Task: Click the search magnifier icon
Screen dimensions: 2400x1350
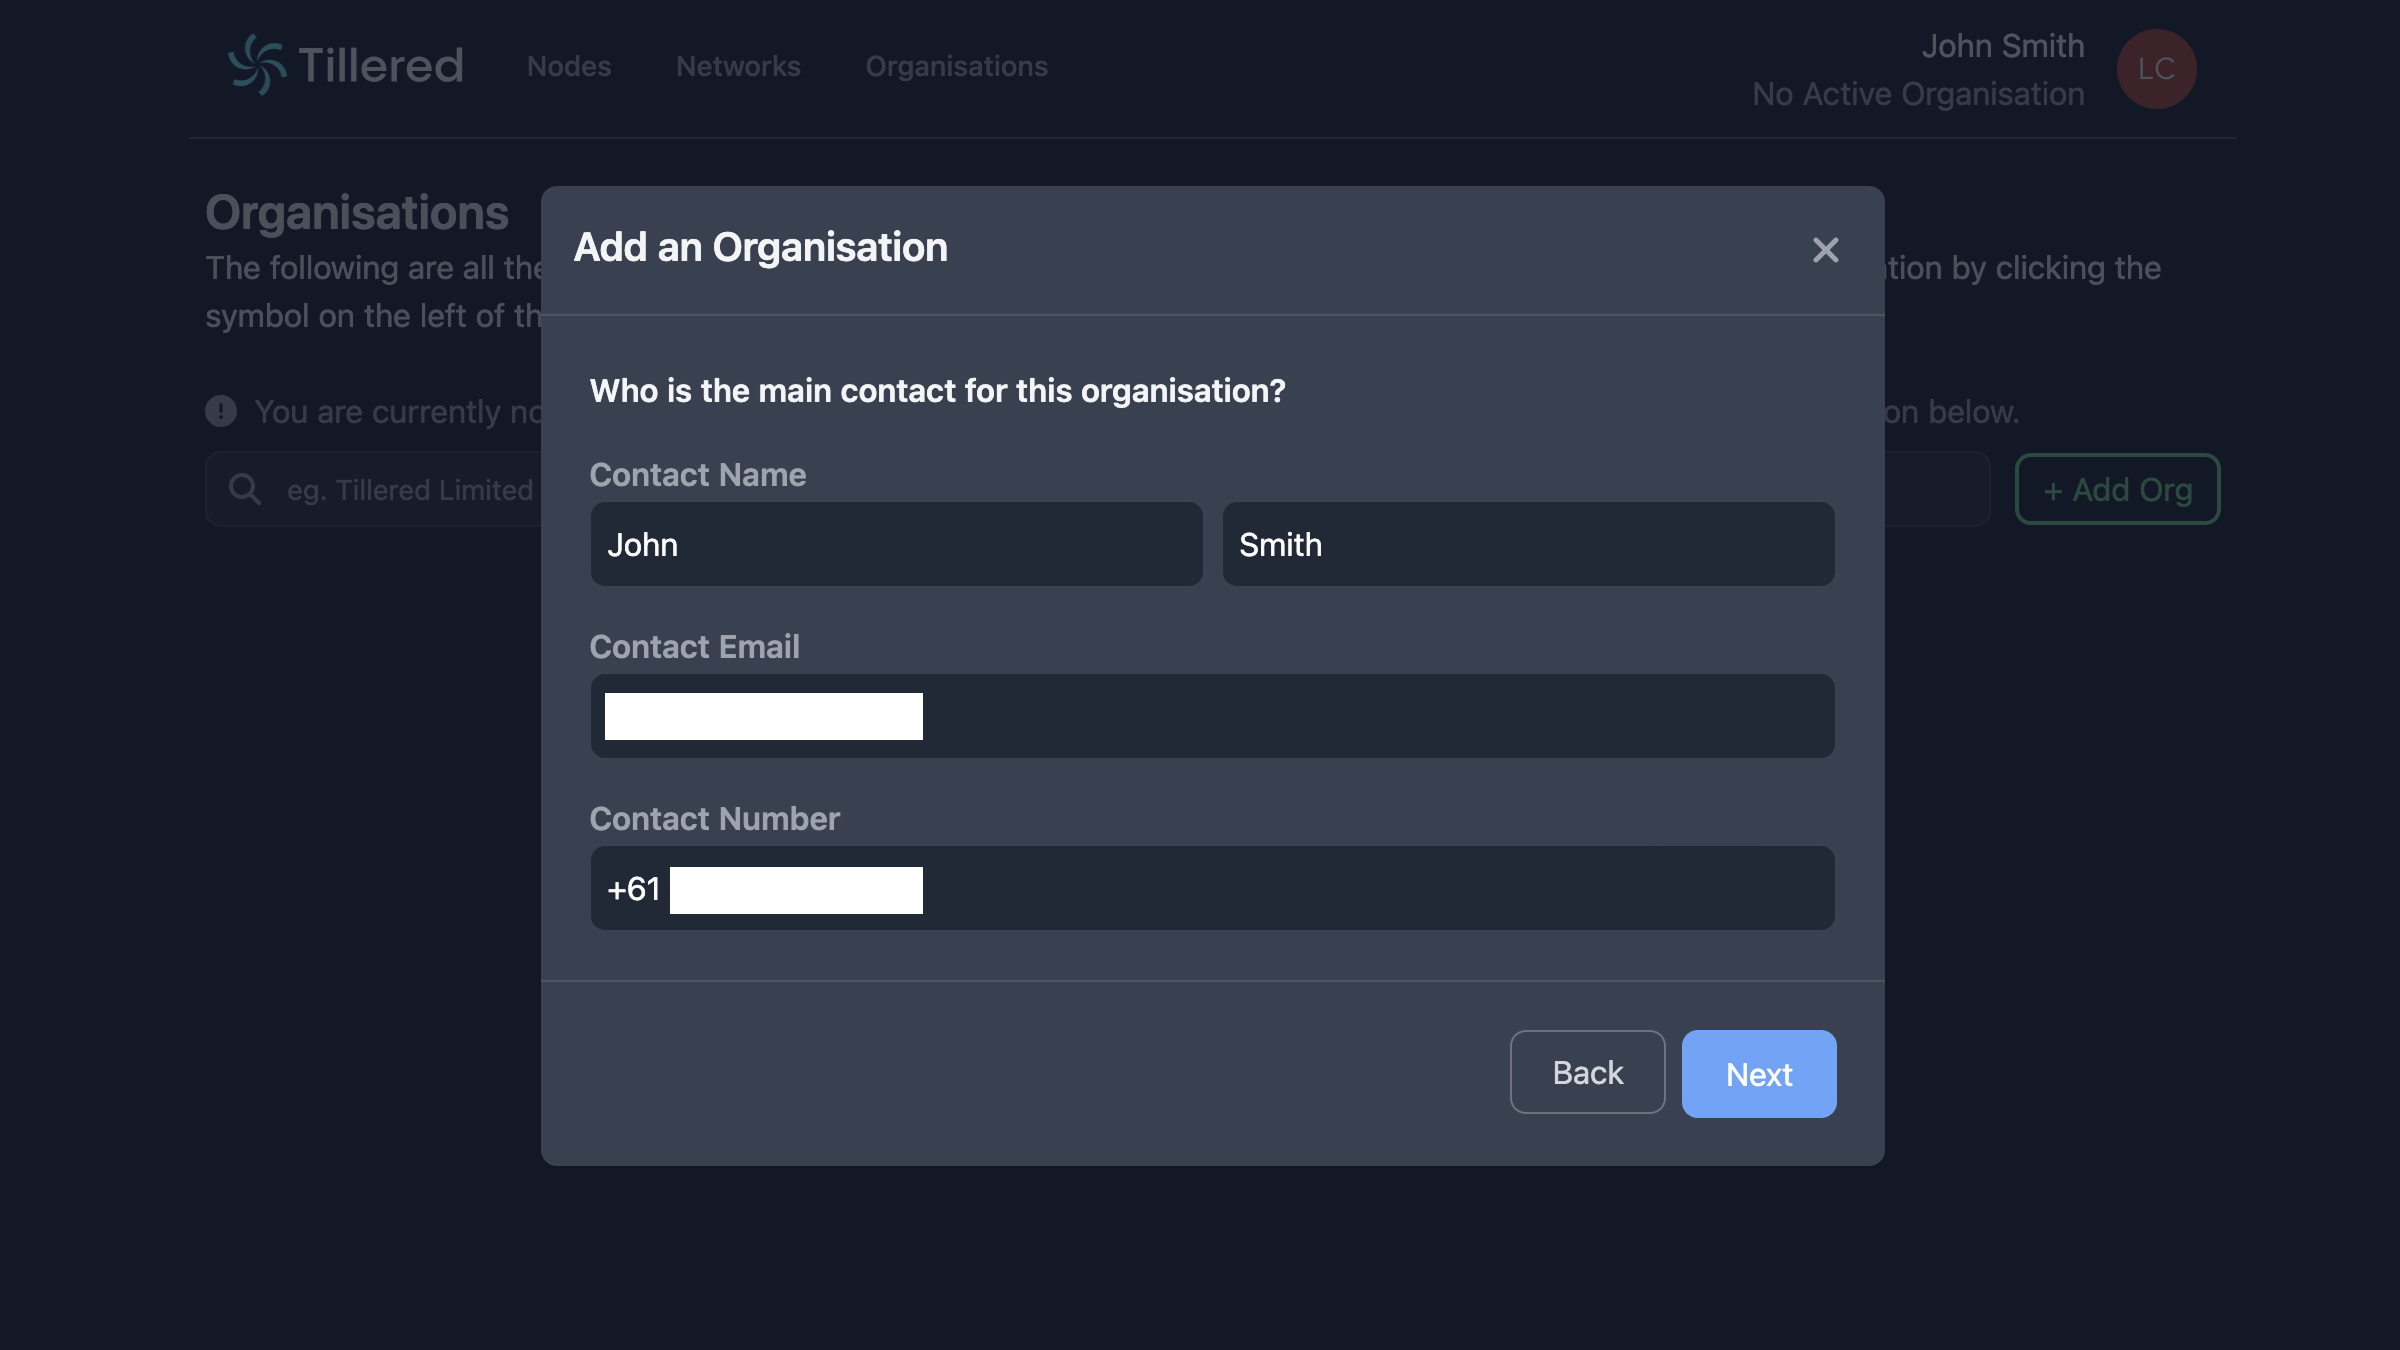Action: 245,489
